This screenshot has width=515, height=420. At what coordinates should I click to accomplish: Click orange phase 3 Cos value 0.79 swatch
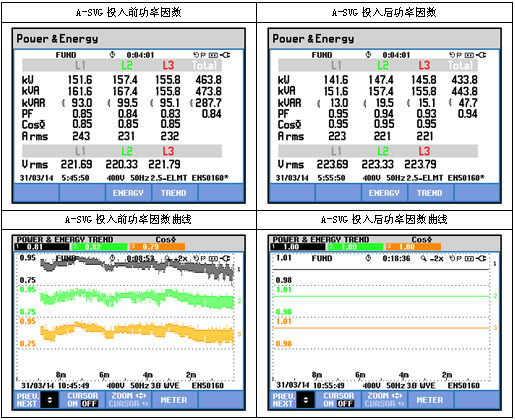pyautogui.click(x=157, y=247)
